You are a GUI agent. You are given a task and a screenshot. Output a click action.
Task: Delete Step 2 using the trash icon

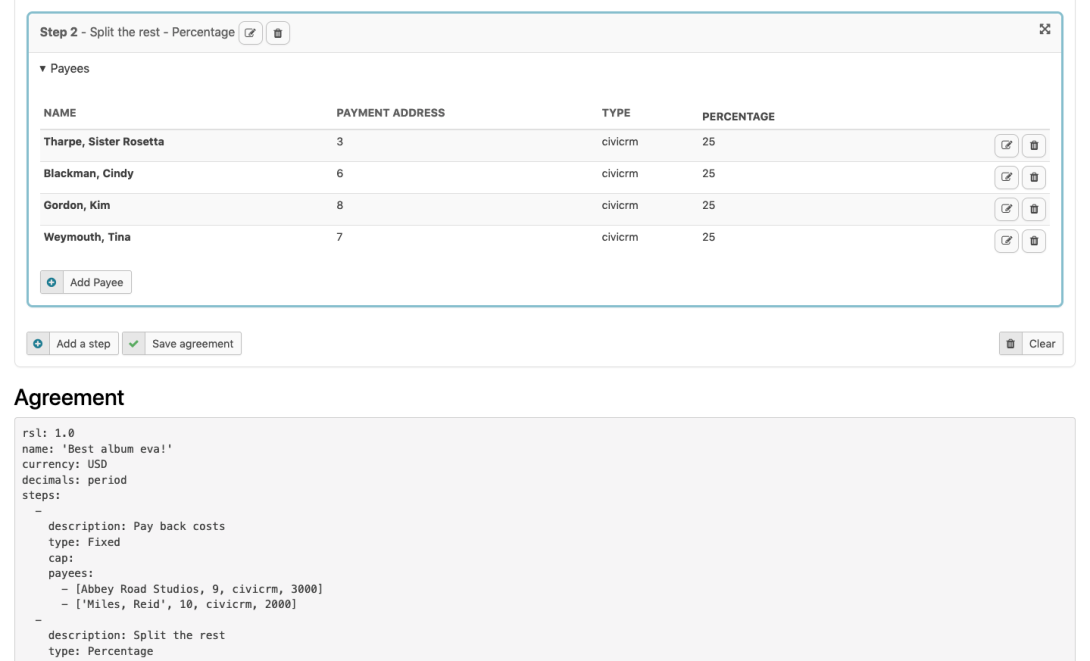point(278,32)
